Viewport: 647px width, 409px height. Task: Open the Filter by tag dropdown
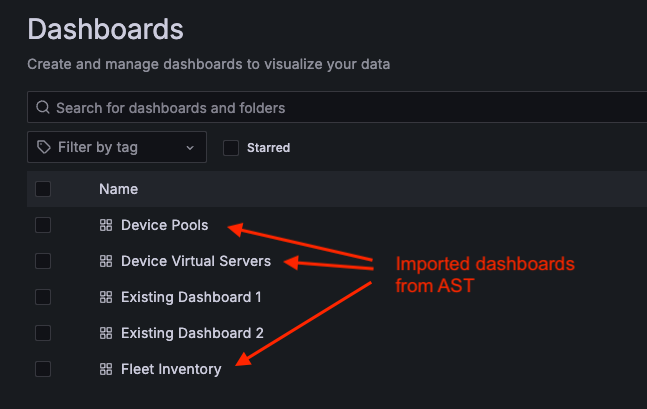click(117, 147)
